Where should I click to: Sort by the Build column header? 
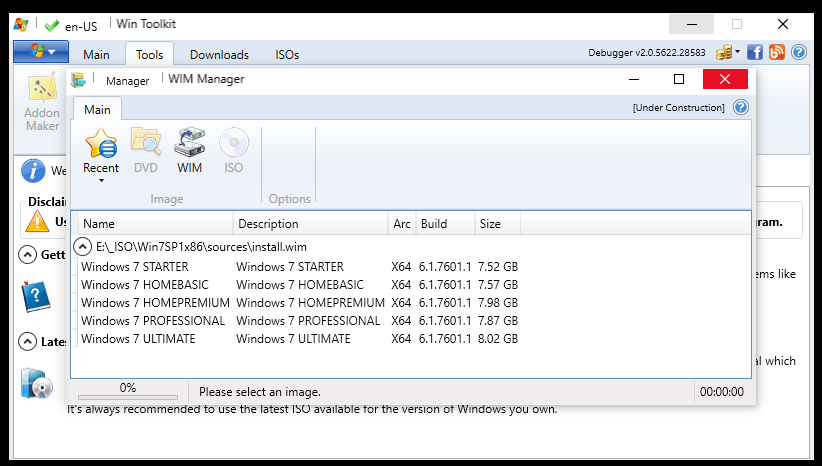click(445, 224)
